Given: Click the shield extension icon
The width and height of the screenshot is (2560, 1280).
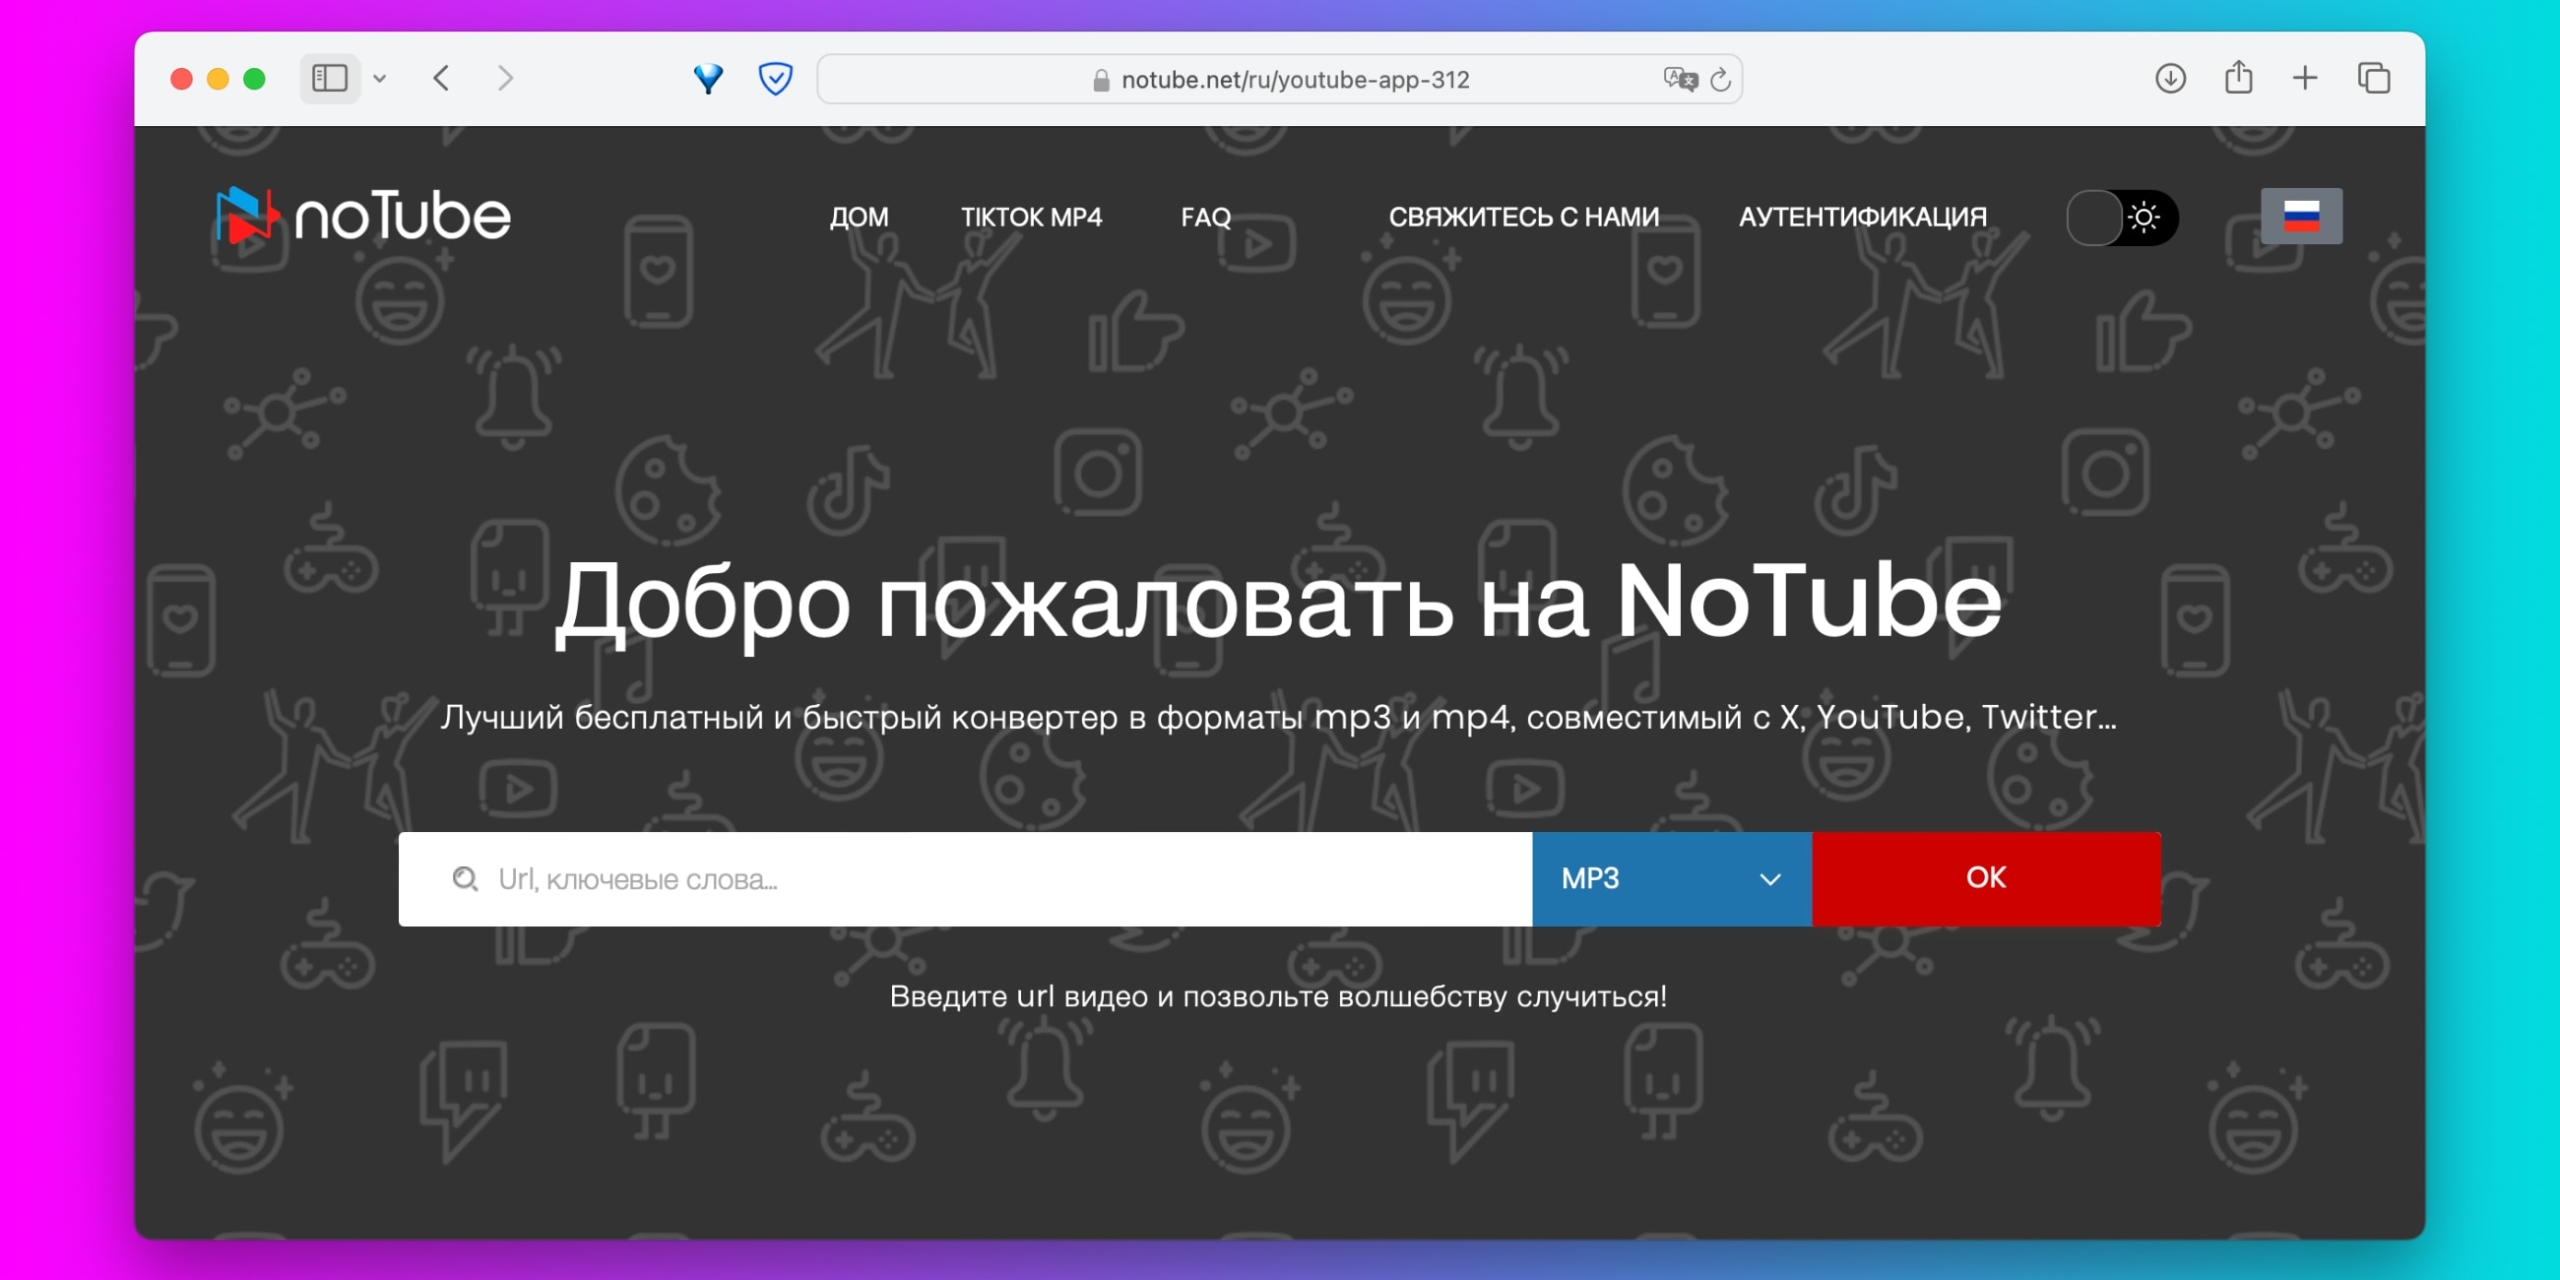Looking at the screenshot, I should [775, 78].
